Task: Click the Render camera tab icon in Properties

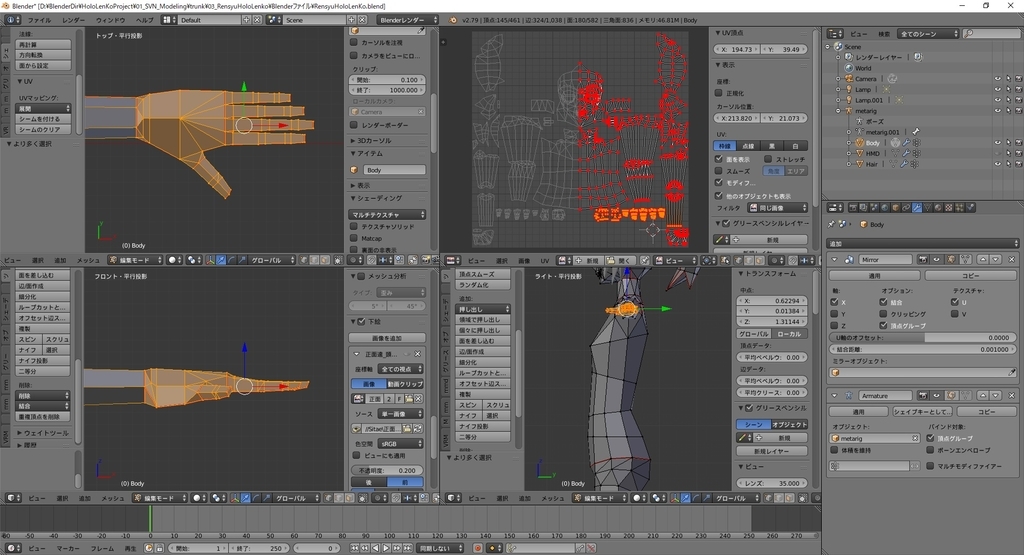Action: pos(853,208)
